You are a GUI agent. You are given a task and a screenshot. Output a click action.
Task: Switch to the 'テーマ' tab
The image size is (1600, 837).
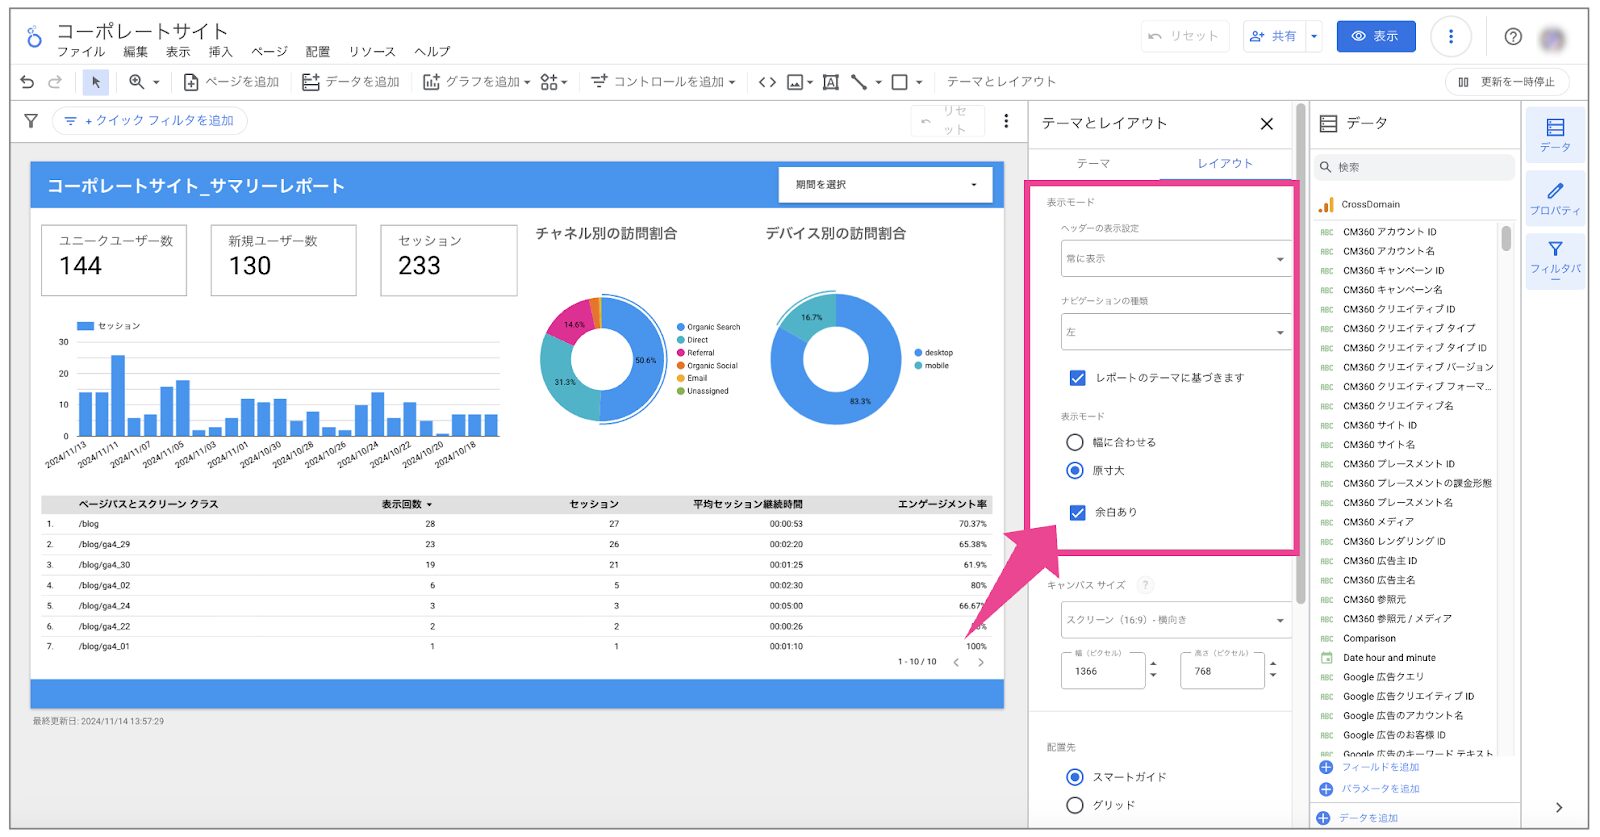pos(1093,163)
